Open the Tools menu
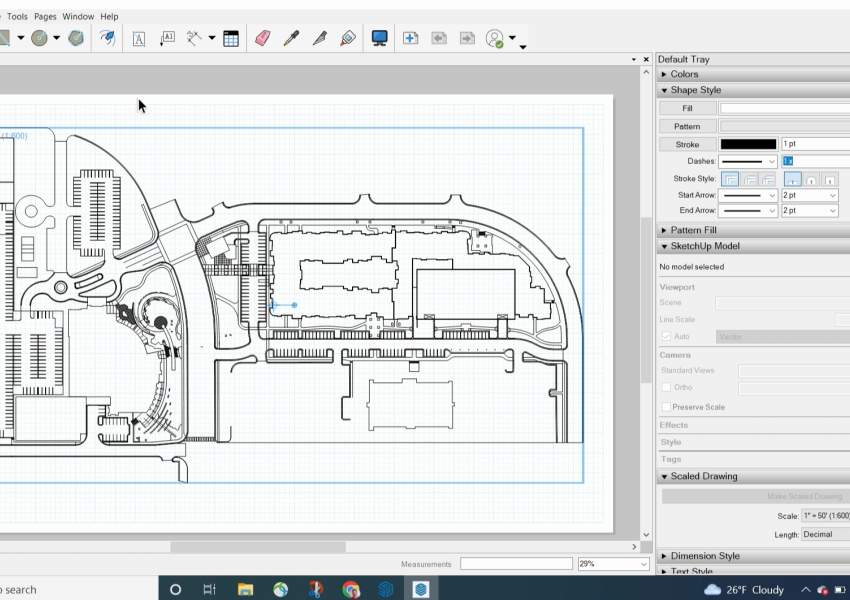This screenshot has width=850, height=600. click(x=17, y=17)
